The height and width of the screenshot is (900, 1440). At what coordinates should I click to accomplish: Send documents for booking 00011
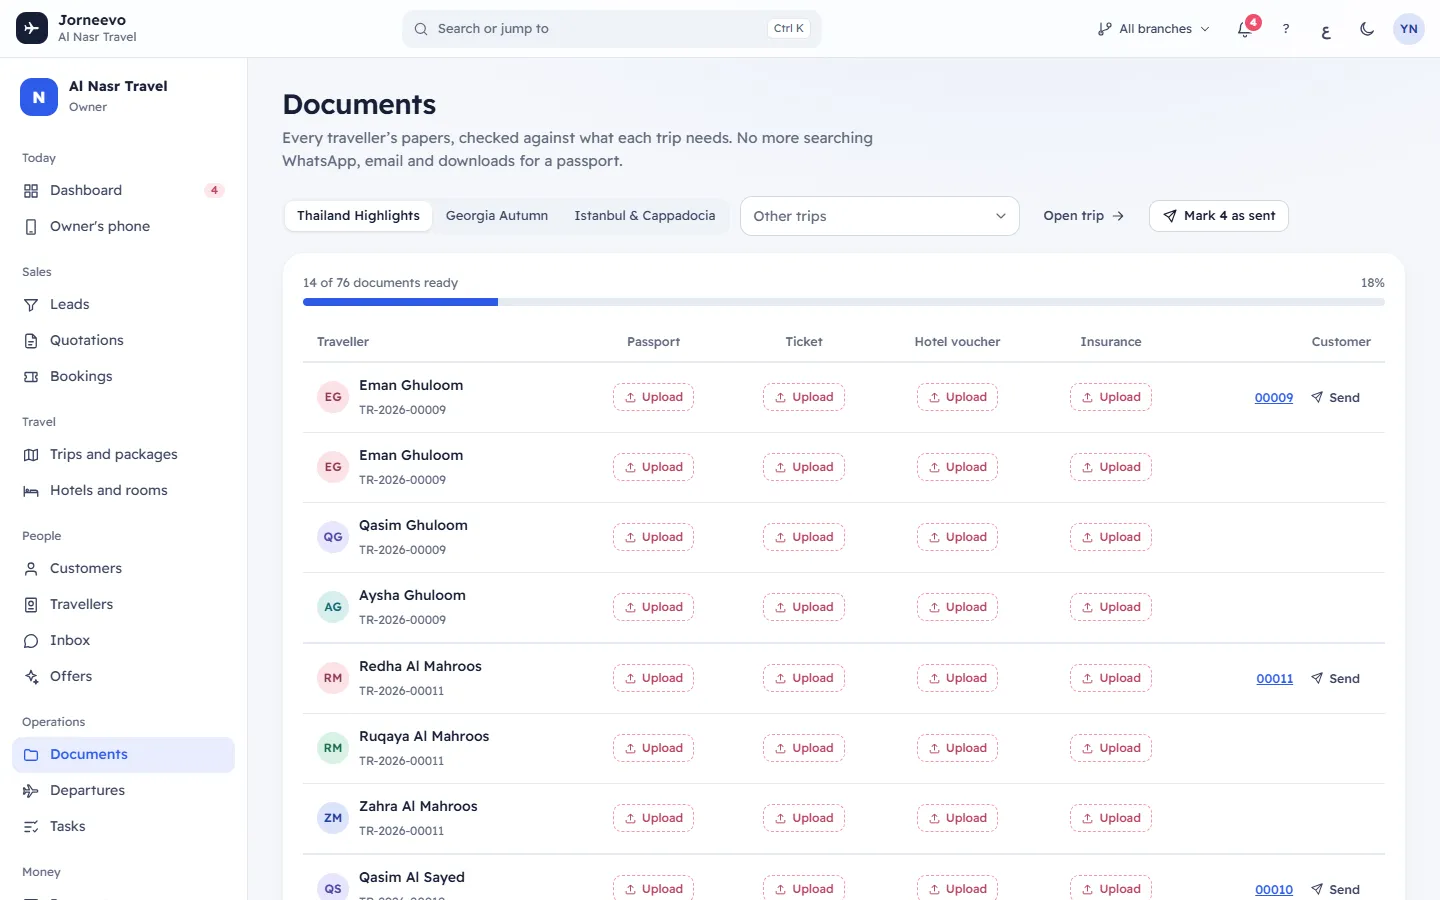(x=1336, y=679)
